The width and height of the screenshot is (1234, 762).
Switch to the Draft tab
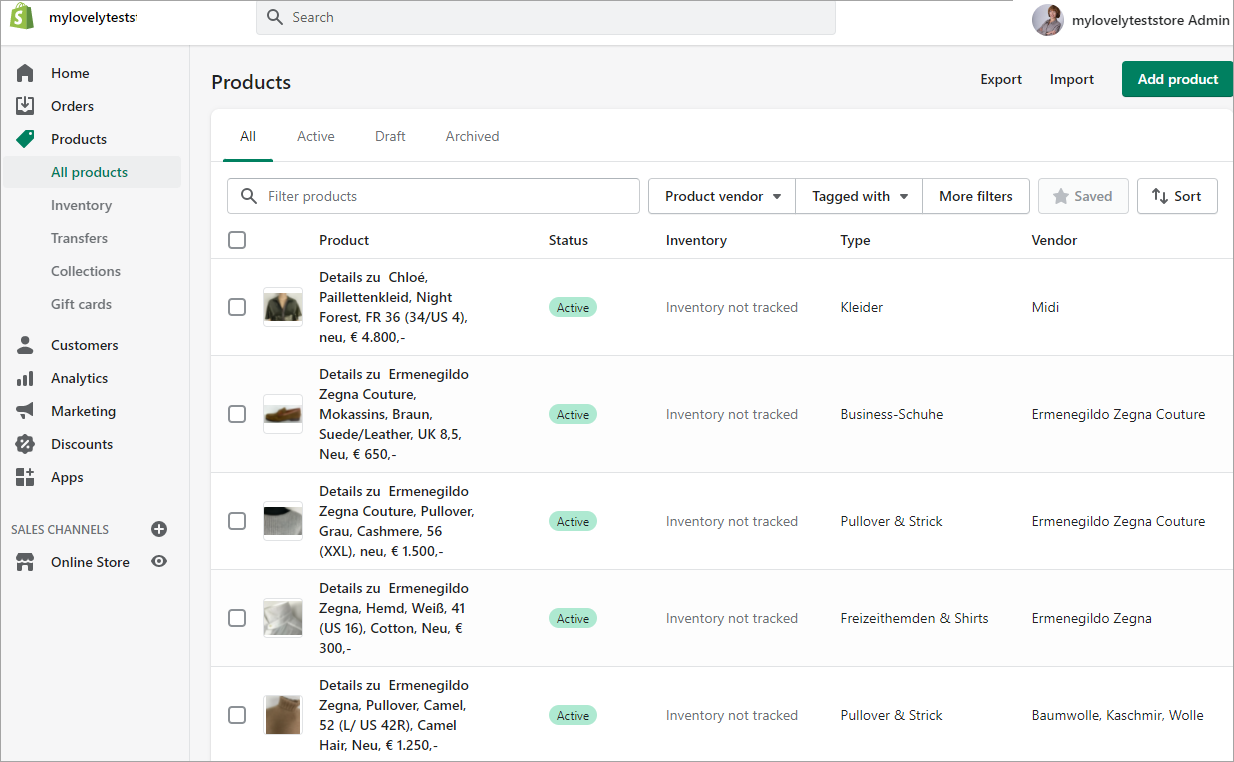[390, 136]
